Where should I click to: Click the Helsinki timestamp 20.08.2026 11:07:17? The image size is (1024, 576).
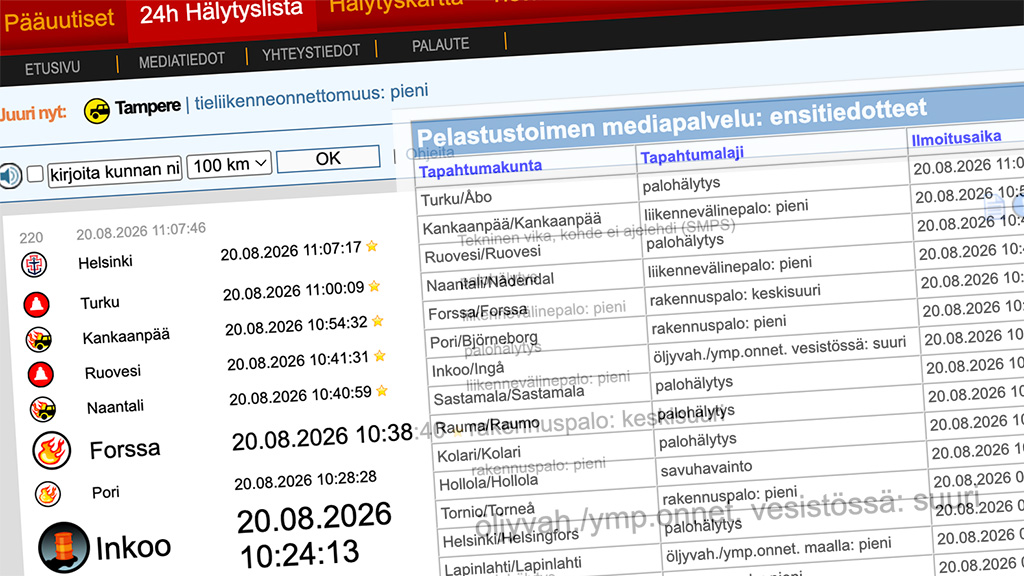pyautogui.click(x=291, y=251)
